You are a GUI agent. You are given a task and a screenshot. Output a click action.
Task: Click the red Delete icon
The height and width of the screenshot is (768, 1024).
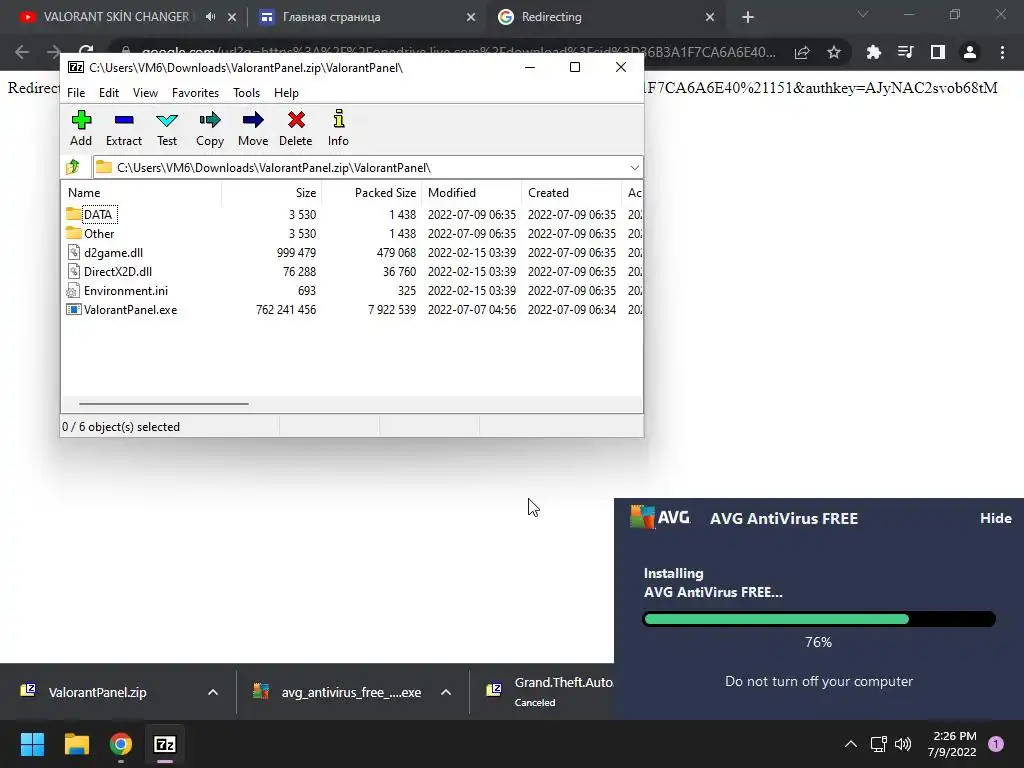(x=296, y=128)
